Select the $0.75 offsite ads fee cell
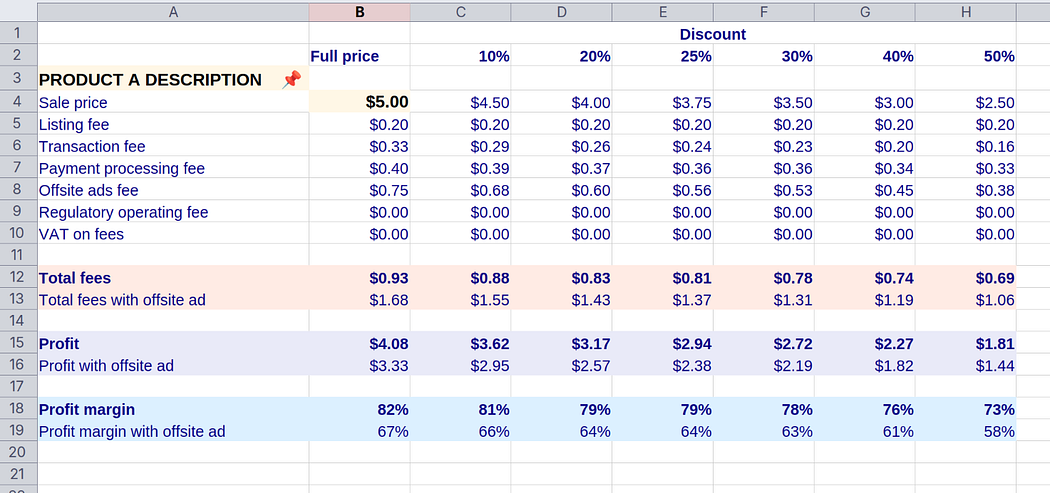1050x493 pixels. [360, 190]
